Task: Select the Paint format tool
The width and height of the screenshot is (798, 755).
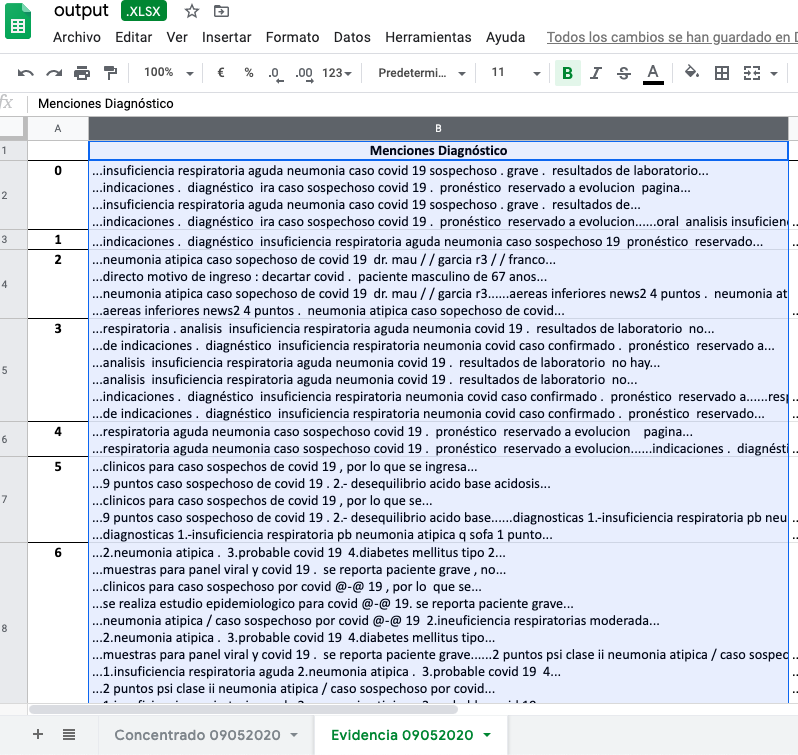Action: click(110, 73)
